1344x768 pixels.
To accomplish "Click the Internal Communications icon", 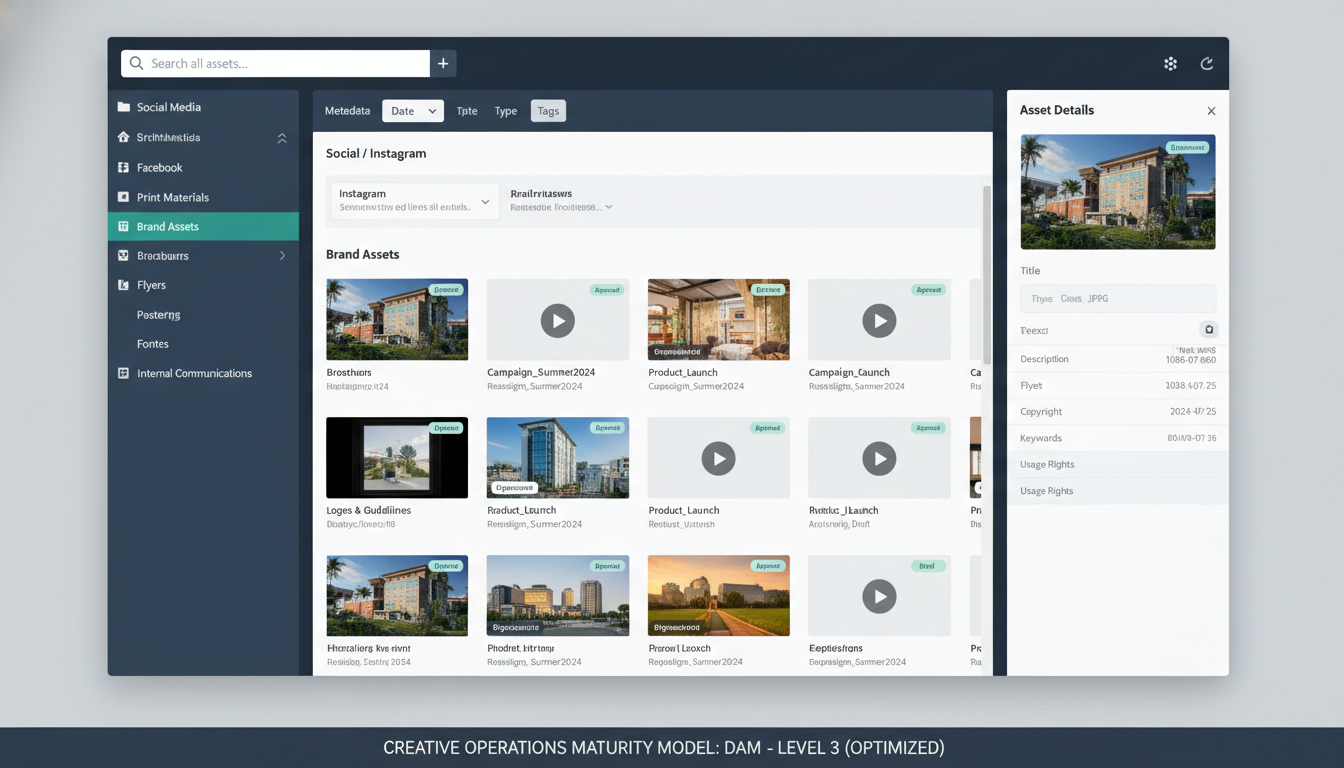I will pos(124,373).
